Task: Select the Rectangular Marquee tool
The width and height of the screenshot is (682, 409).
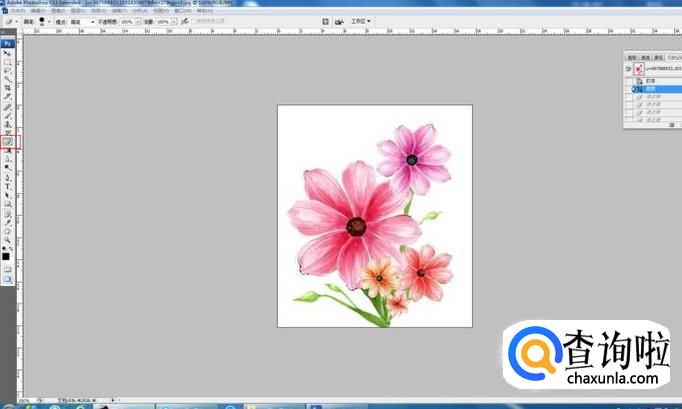Action: 7,61
